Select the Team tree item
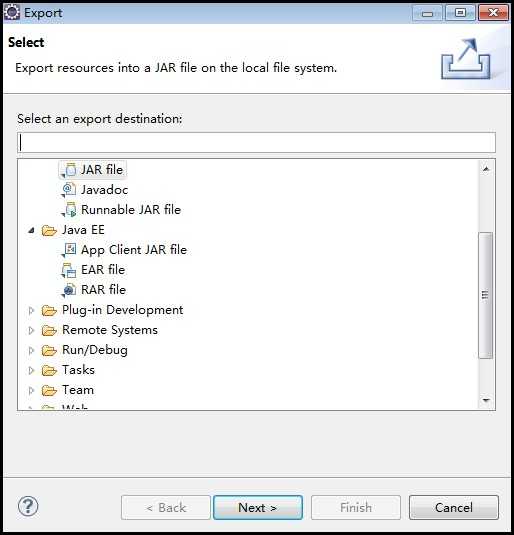Image resolution: width=514 pixels, height=535 pixels. pyautogui.click(x=78, y=390)
